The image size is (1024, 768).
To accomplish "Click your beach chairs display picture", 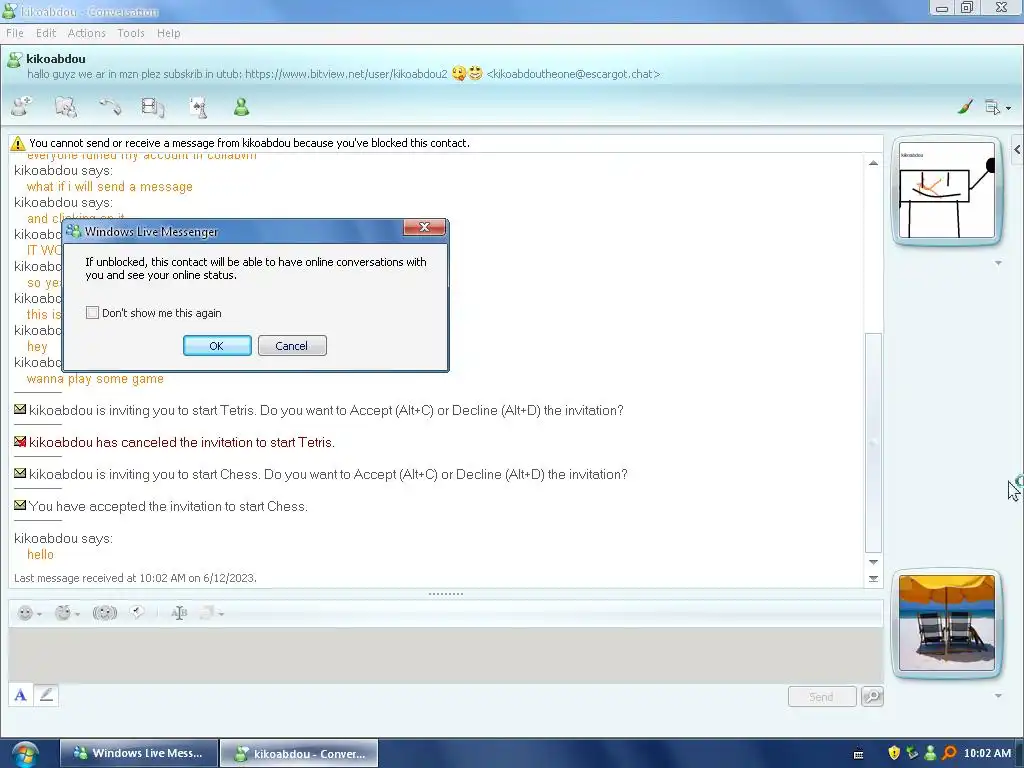I will [946, 622].
